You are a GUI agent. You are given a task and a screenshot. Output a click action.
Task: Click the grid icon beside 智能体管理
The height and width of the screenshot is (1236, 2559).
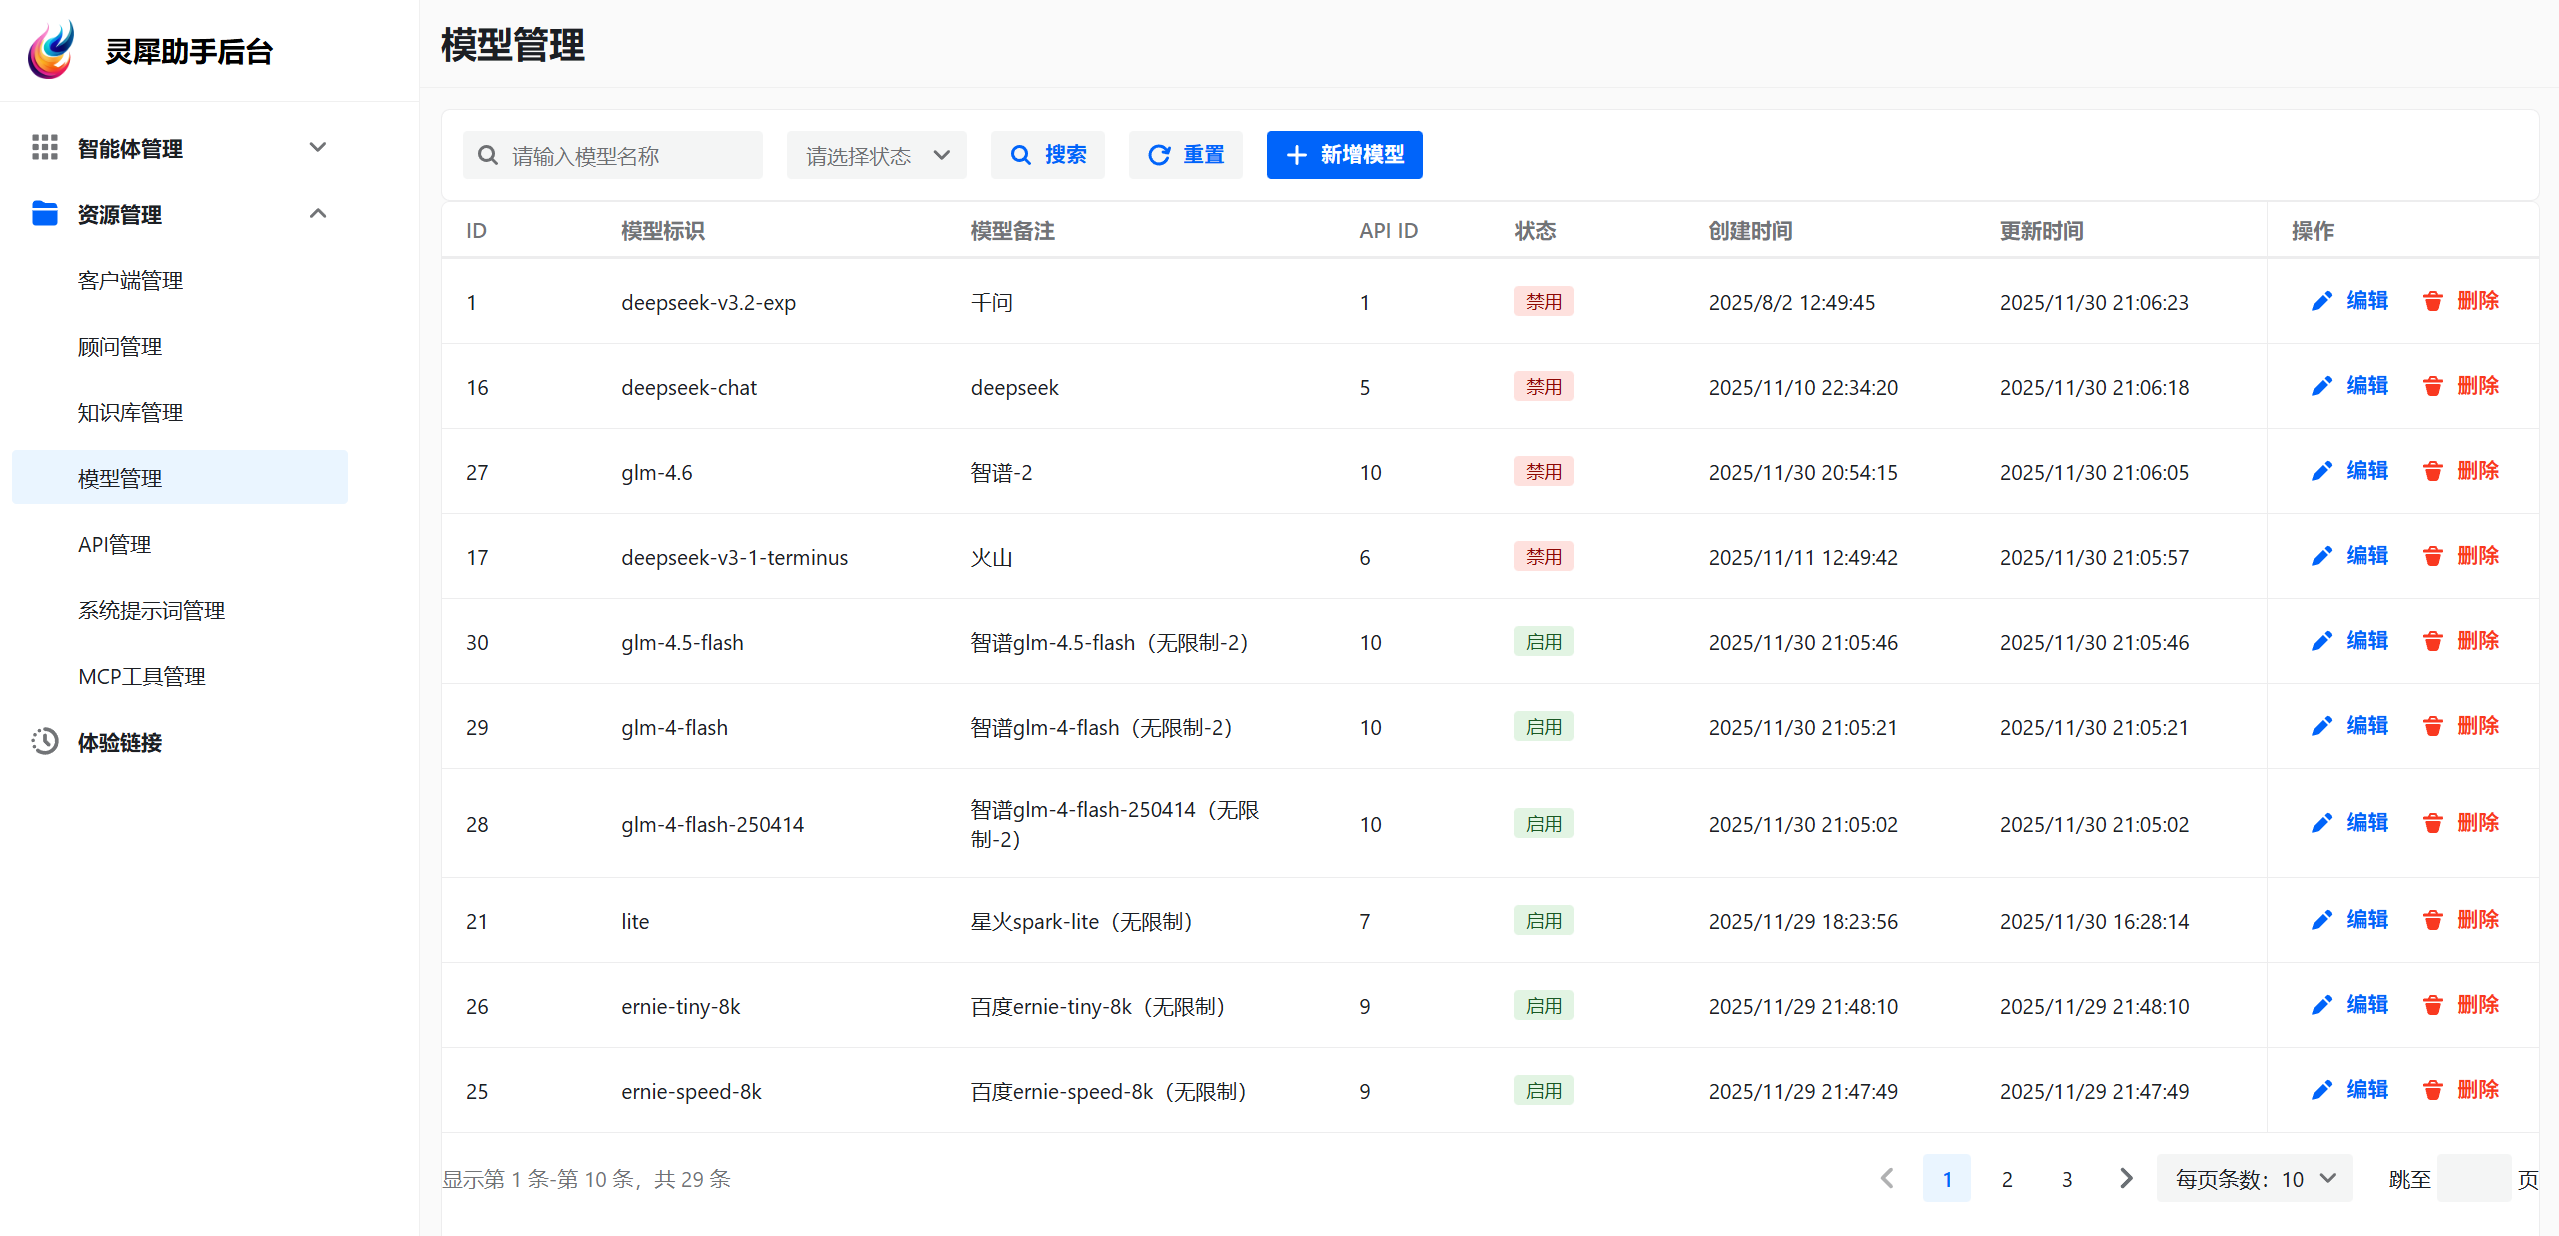point(44,148)
